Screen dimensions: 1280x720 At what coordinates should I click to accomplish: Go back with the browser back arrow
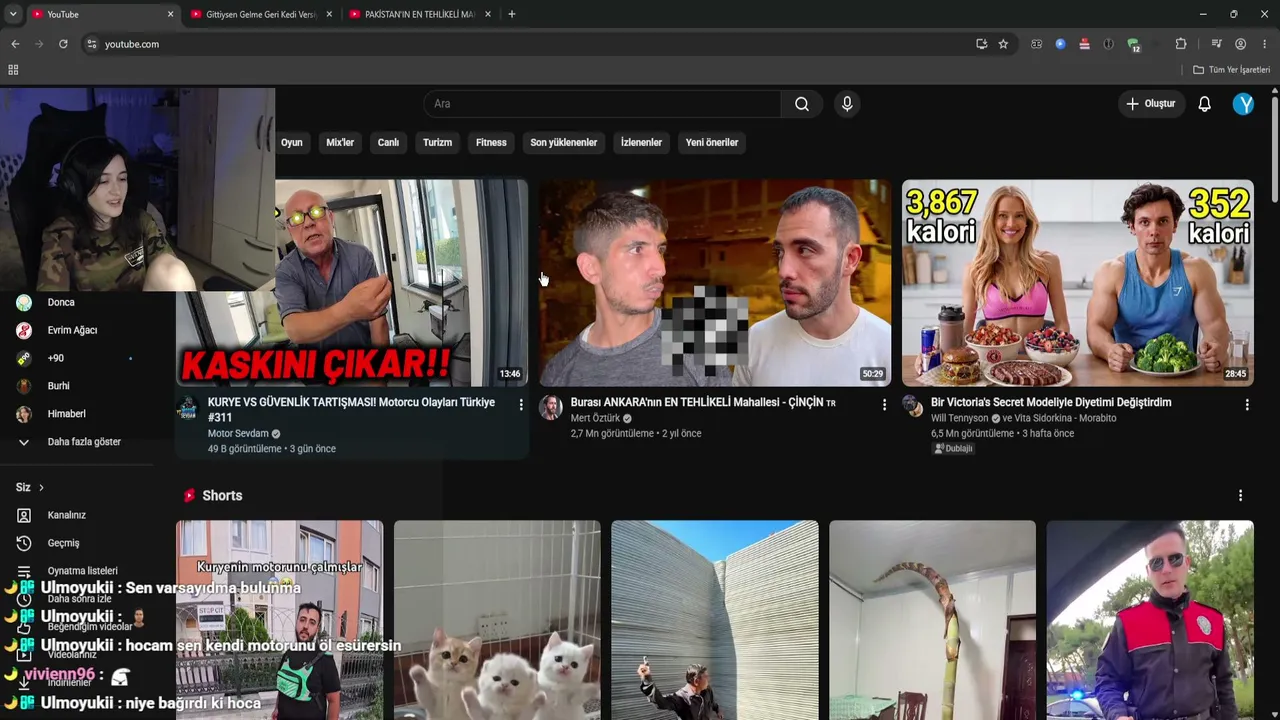point(15,44)
